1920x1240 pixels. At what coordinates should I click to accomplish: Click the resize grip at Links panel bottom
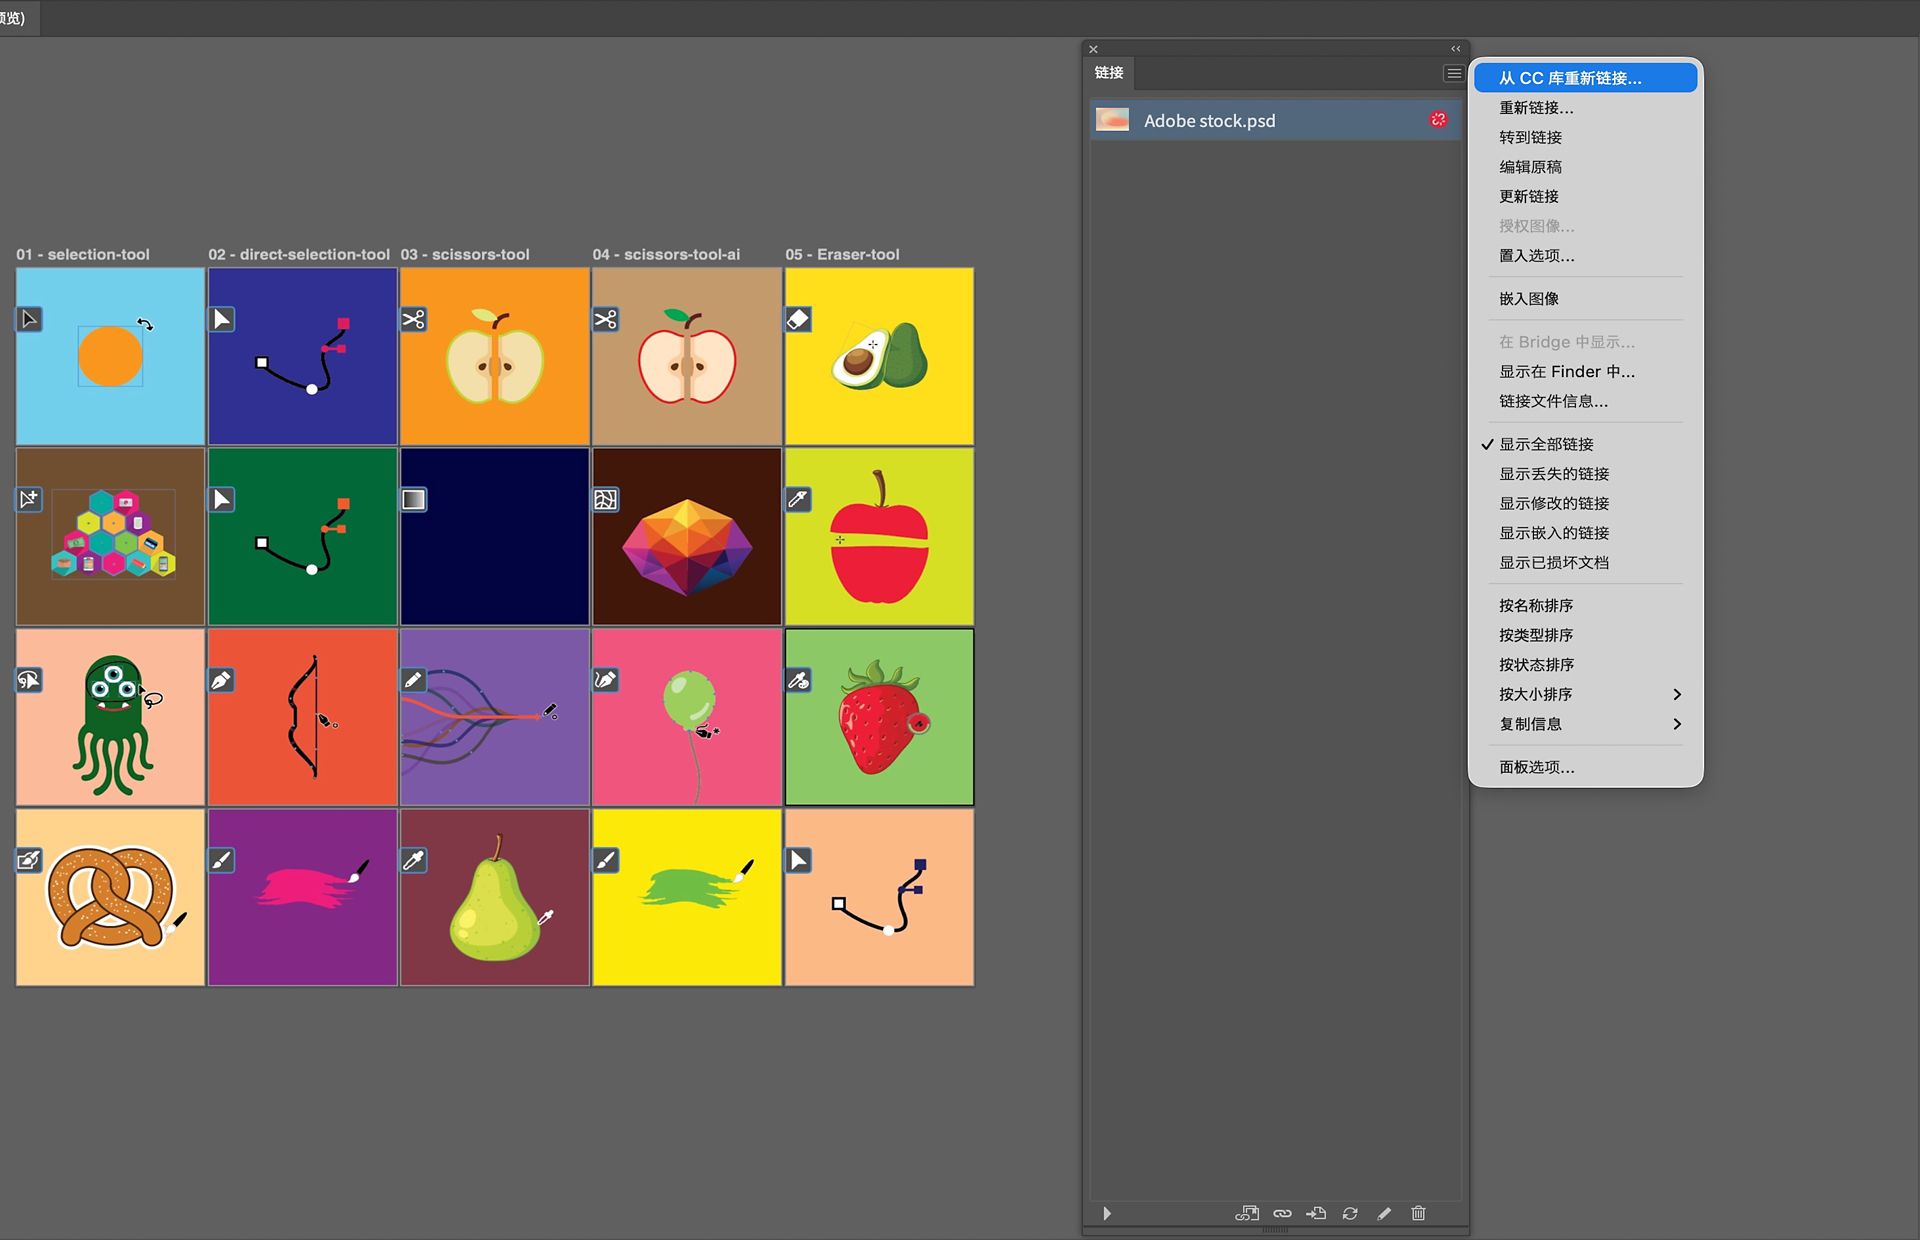[x=1275, y=1231]
